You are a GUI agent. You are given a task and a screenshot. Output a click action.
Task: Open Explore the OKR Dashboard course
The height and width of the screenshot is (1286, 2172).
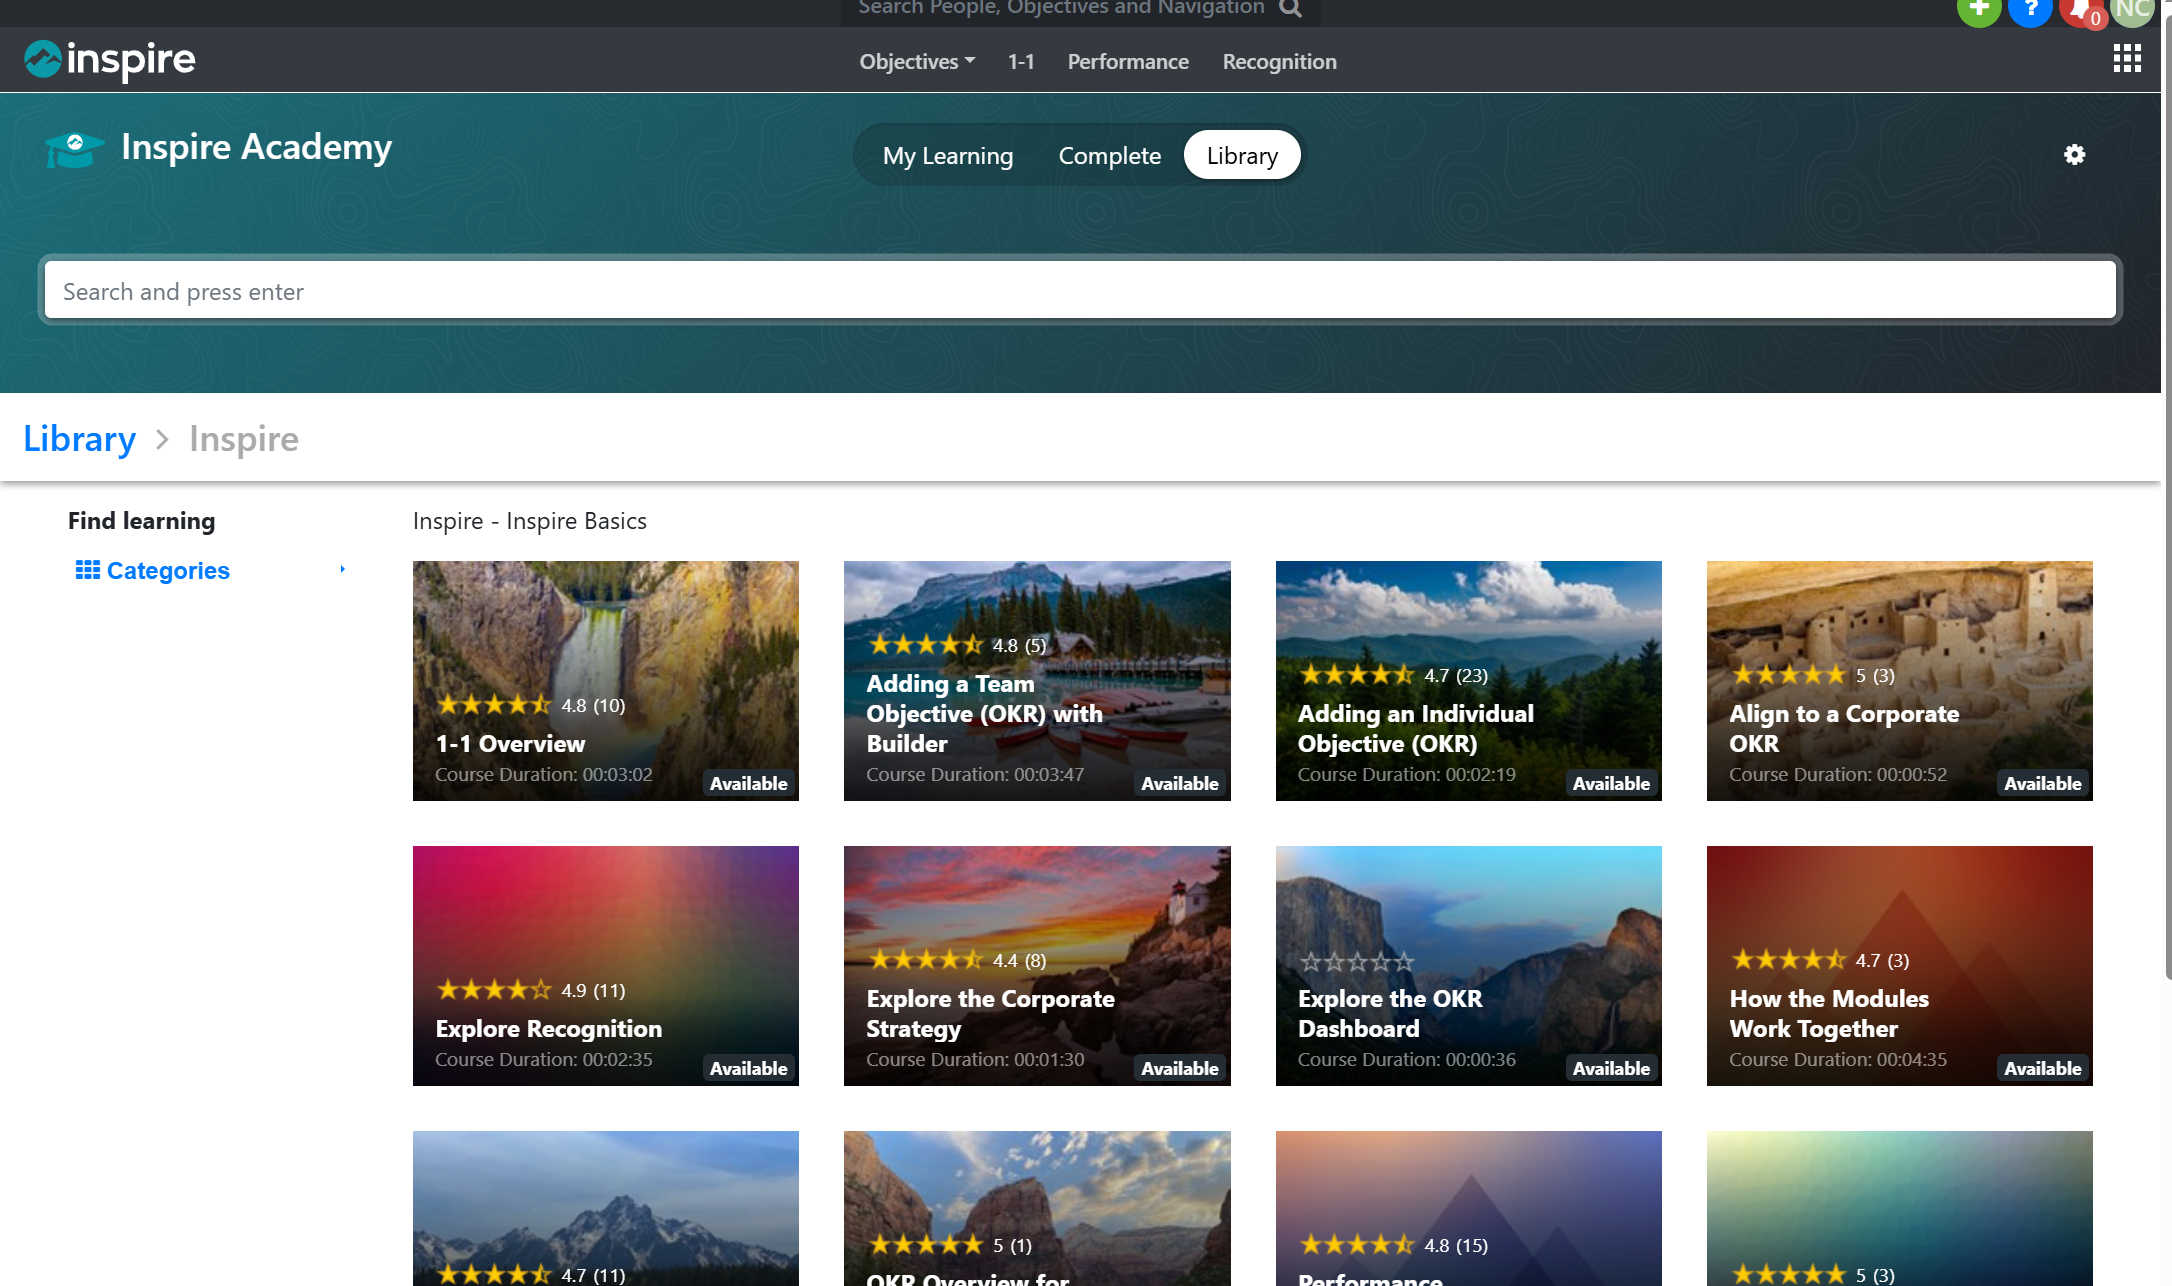[x=1469, y=966]
